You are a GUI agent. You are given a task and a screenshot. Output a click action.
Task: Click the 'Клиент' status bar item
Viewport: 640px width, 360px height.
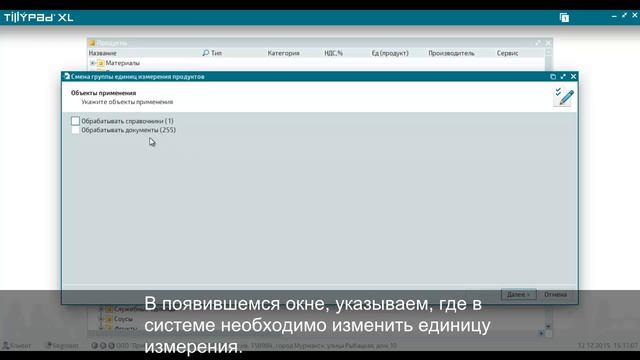[x=17, y=345]
